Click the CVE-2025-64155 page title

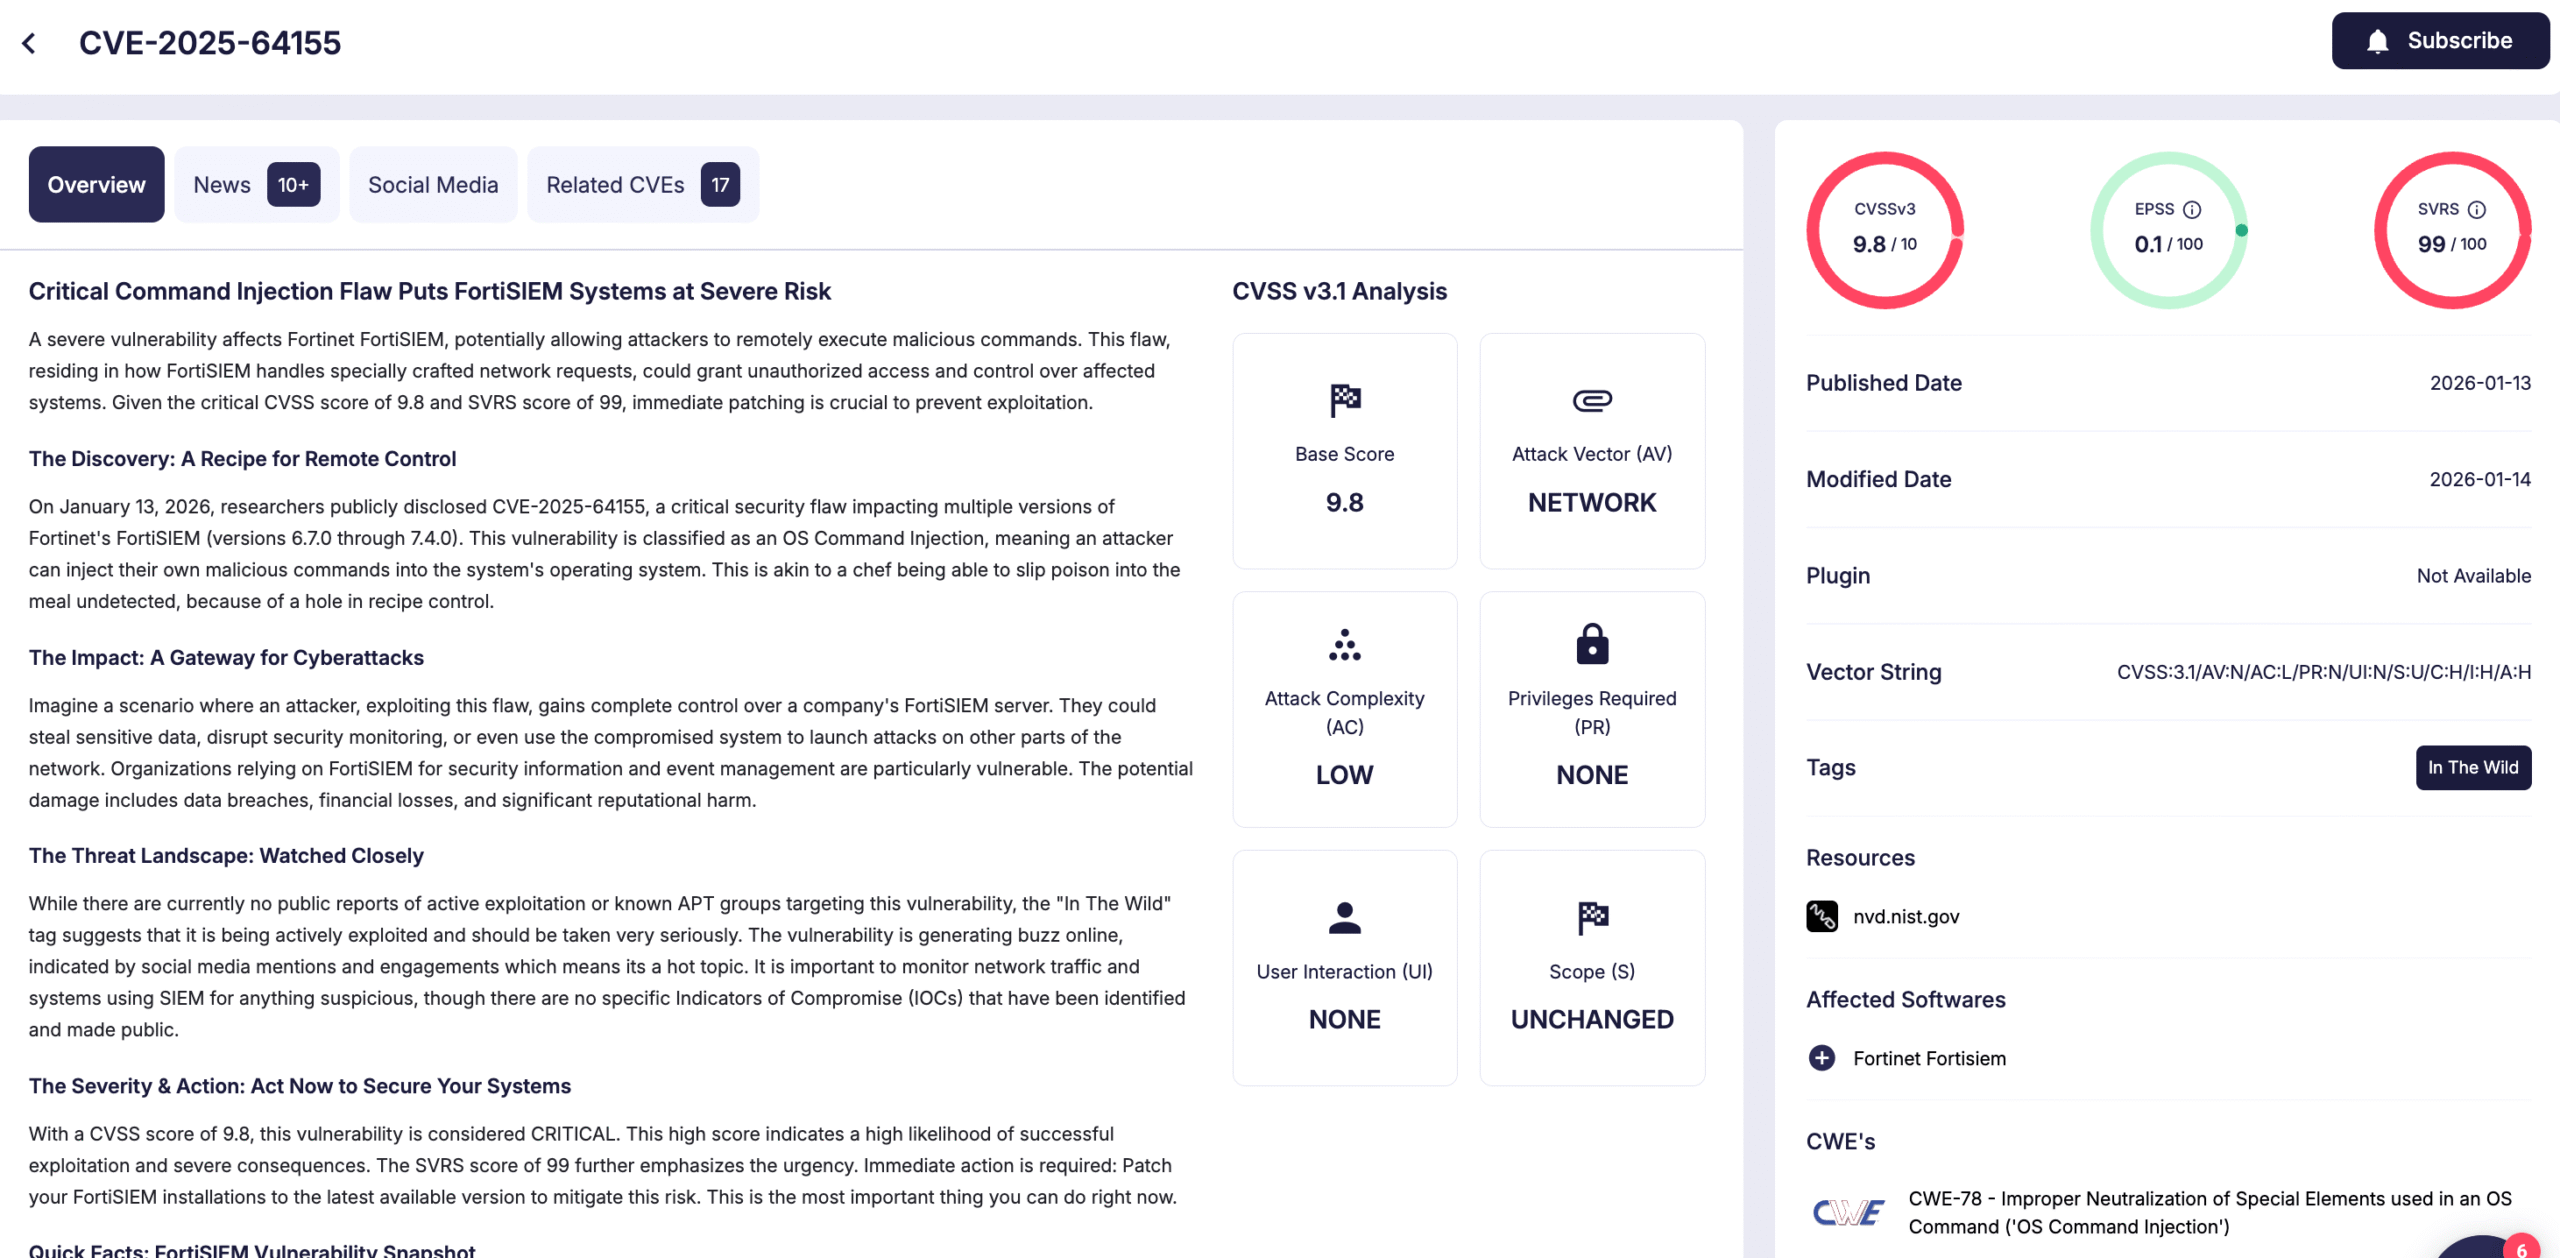coord(210,43)
